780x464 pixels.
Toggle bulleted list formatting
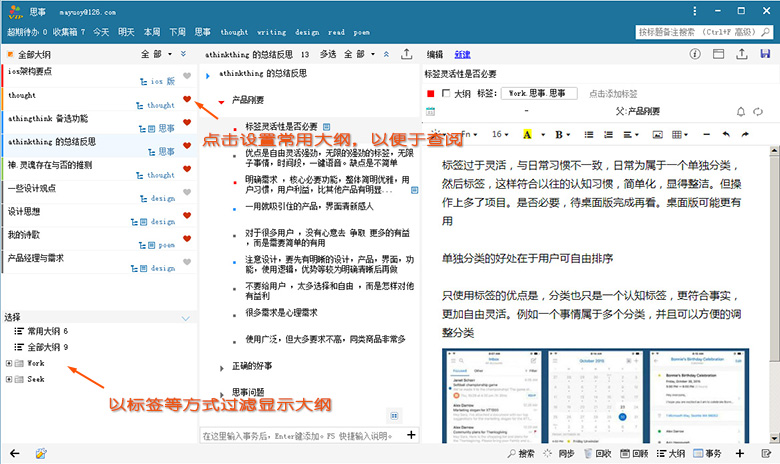click(590, 134)
